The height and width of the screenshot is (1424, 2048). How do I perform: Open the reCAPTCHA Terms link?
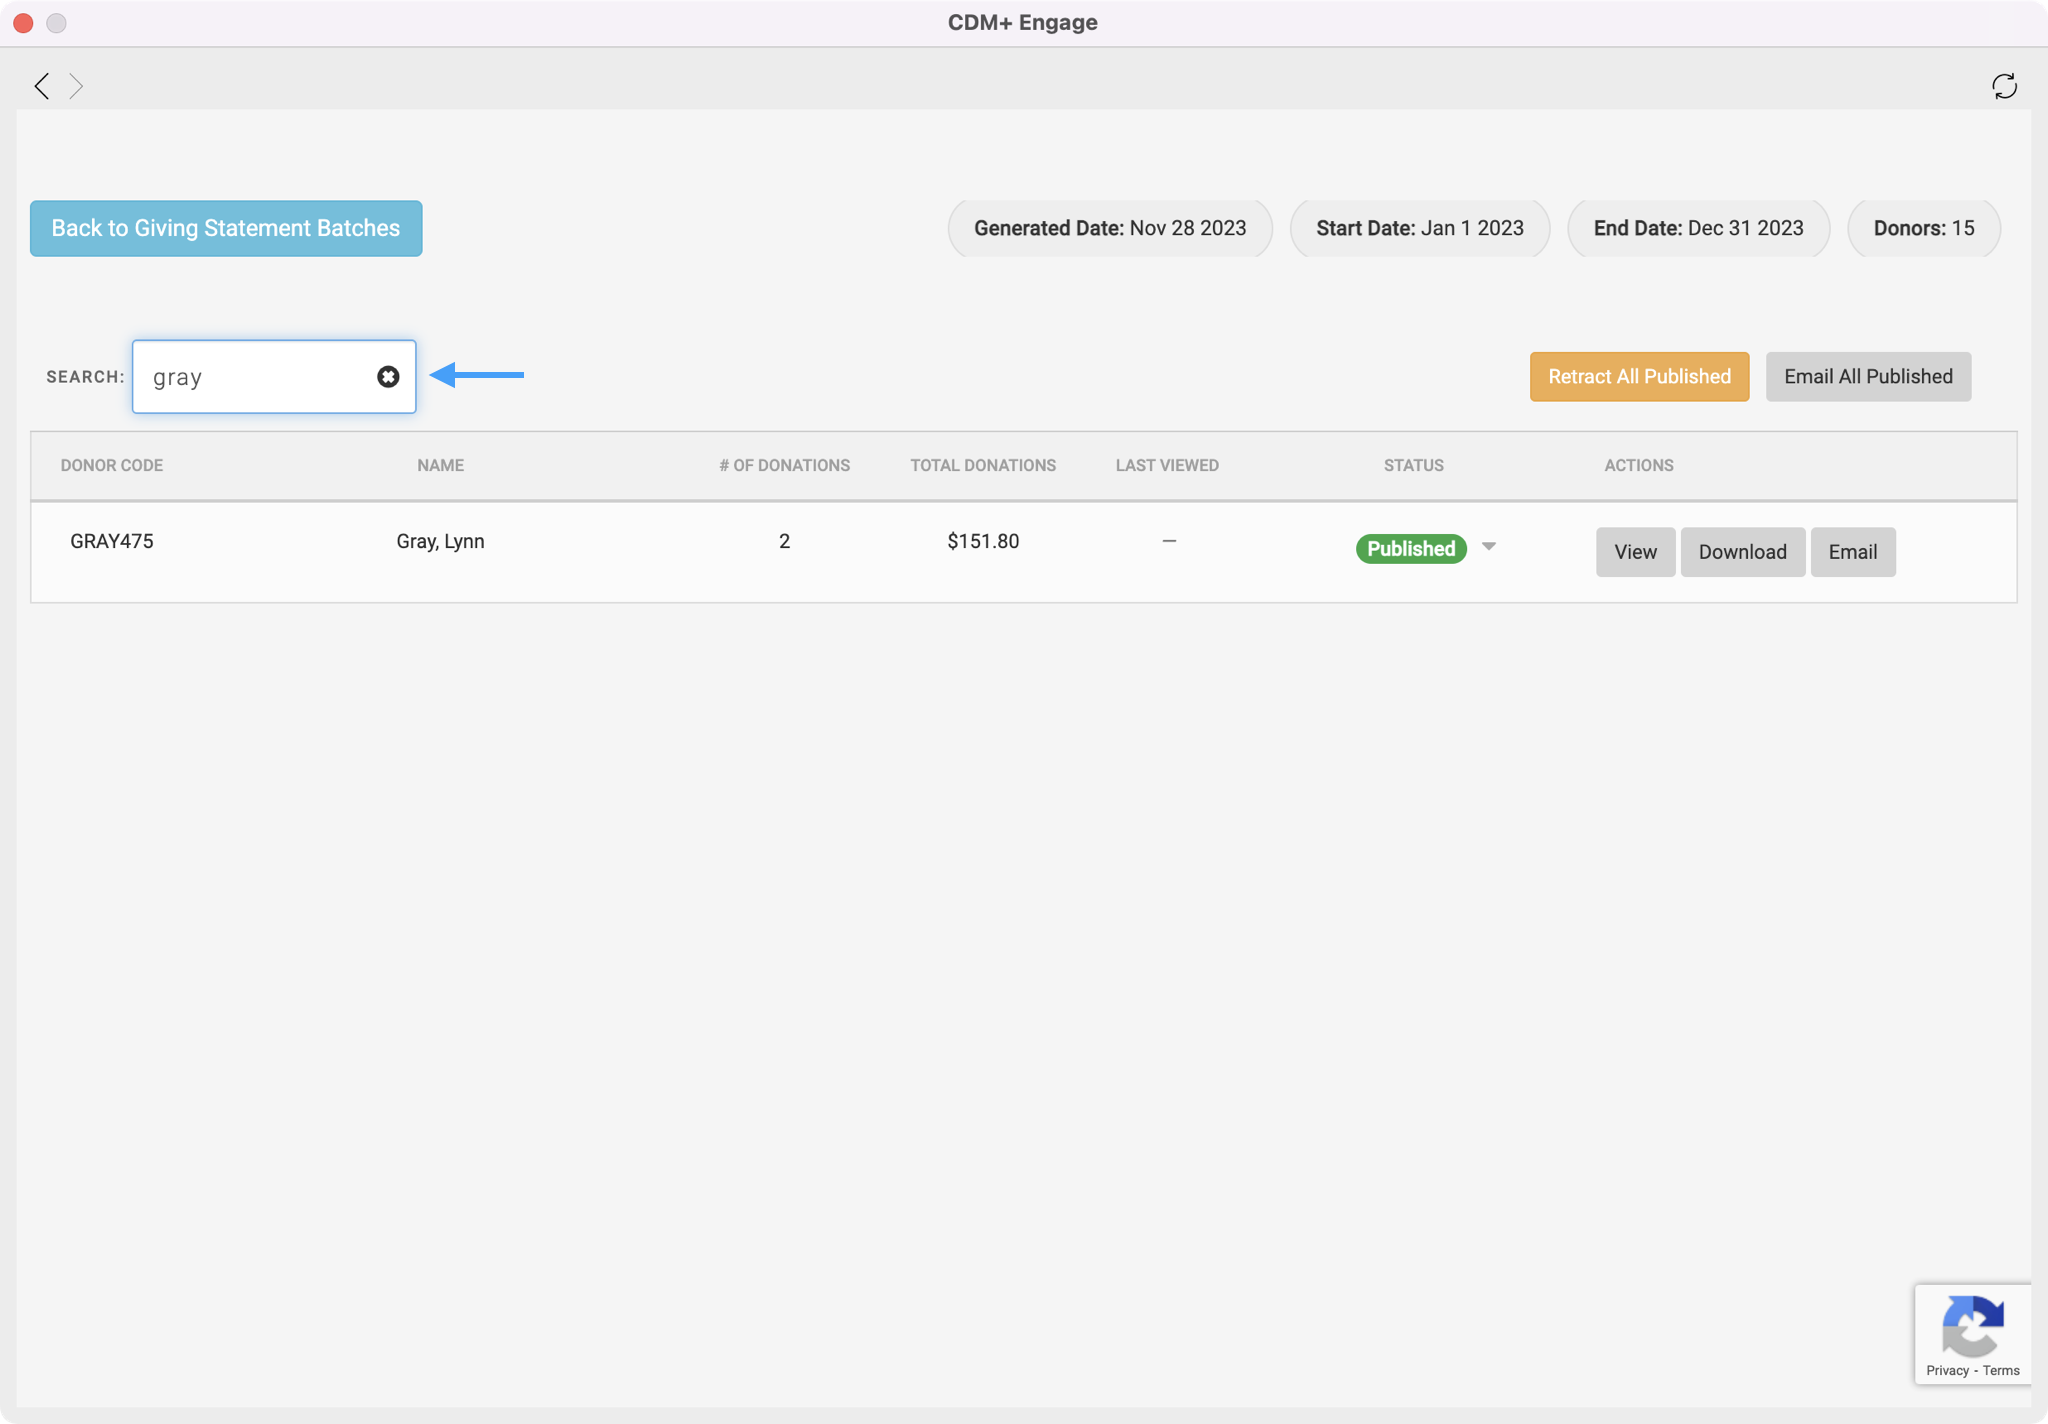click(x=2001, y=1370)
